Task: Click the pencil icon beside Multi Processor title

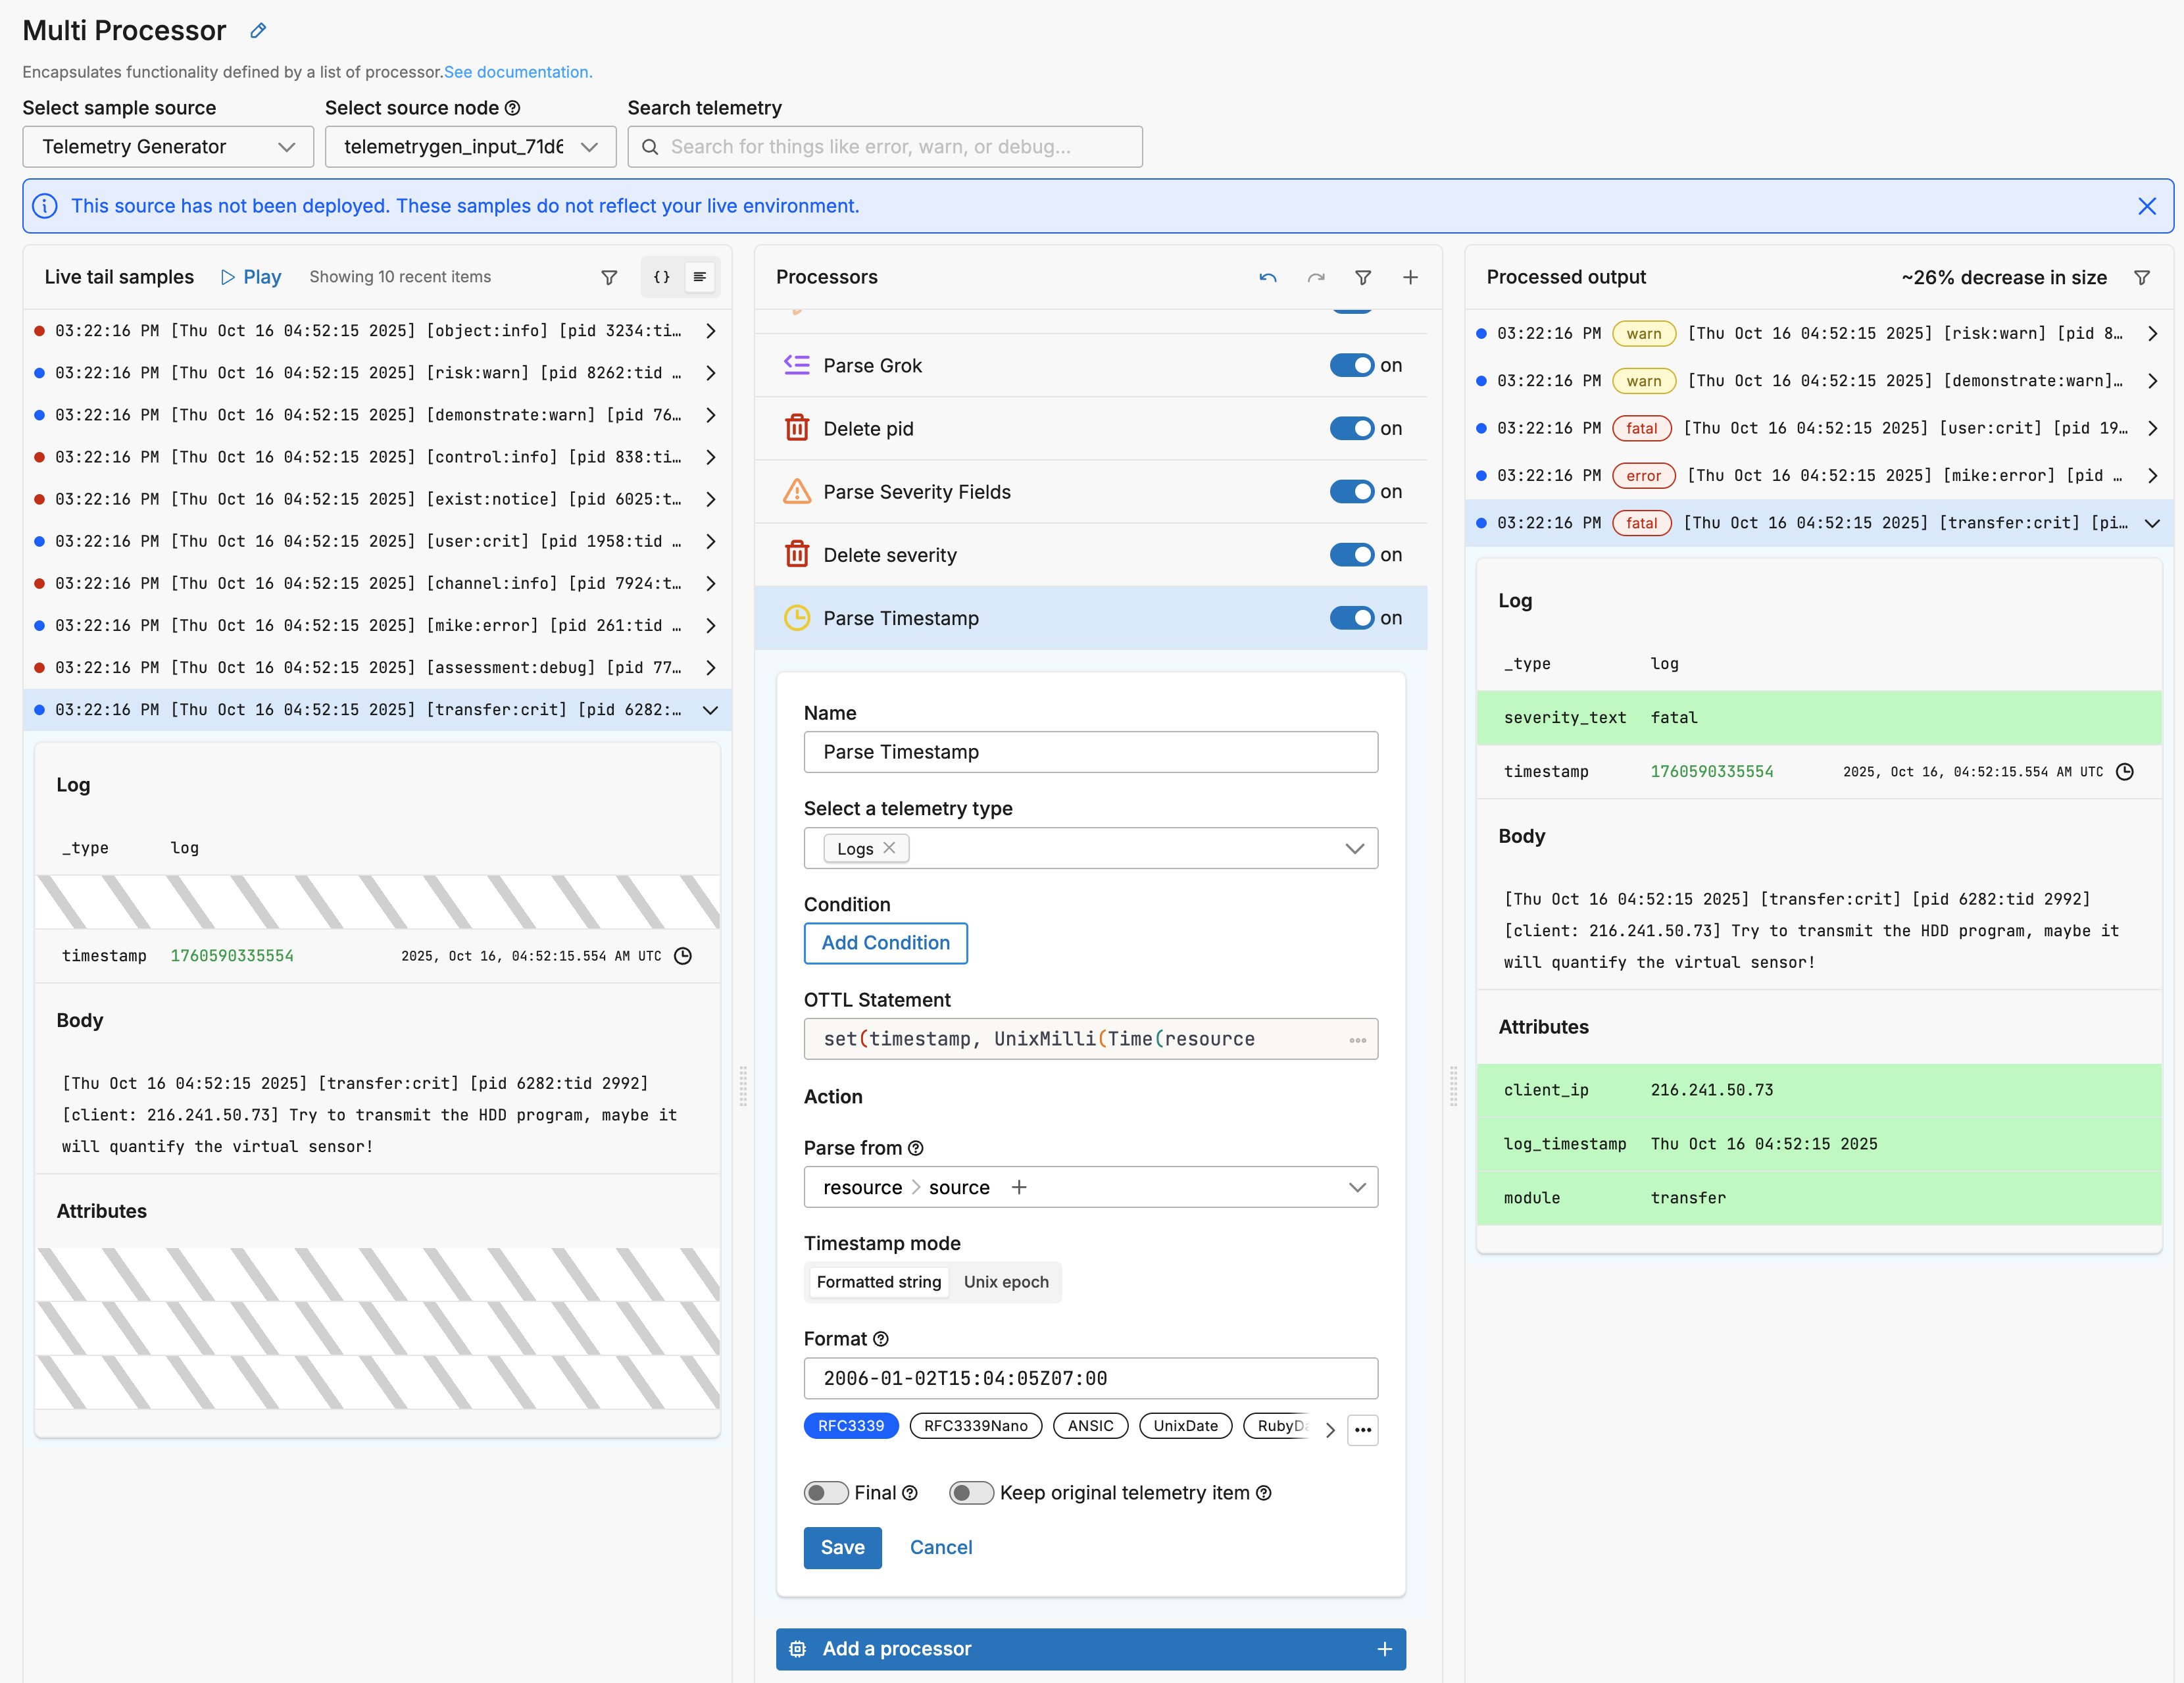Action: [x=258, y=31]
